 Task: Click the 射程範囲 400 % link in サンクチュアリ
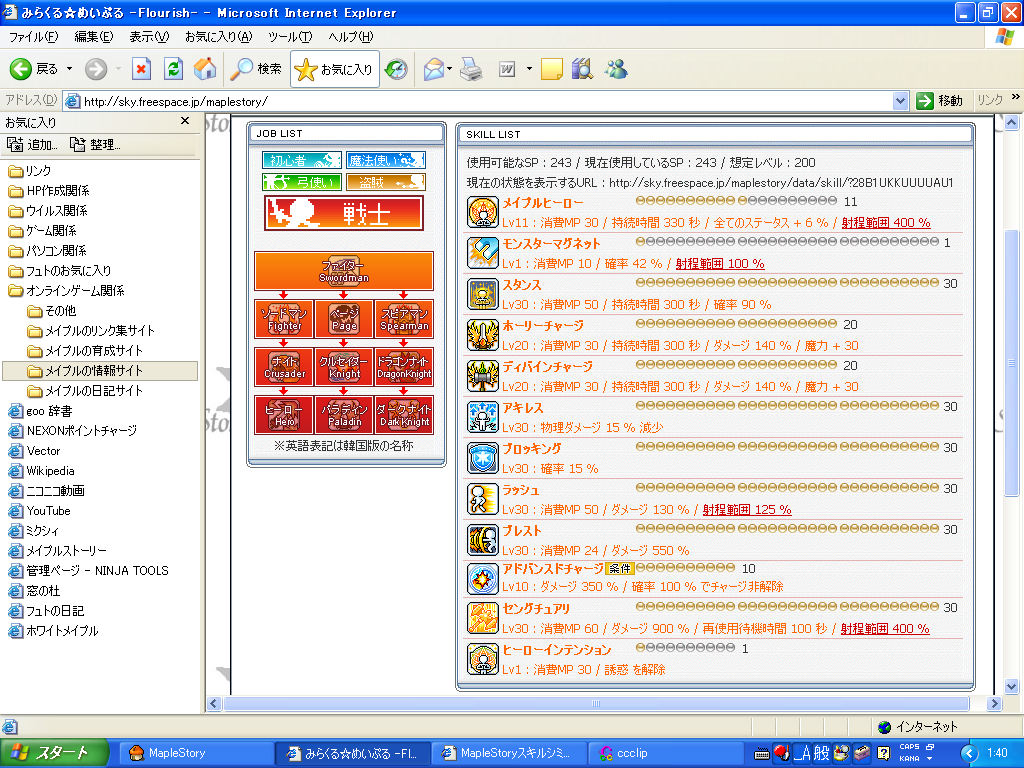pos(885,628)
